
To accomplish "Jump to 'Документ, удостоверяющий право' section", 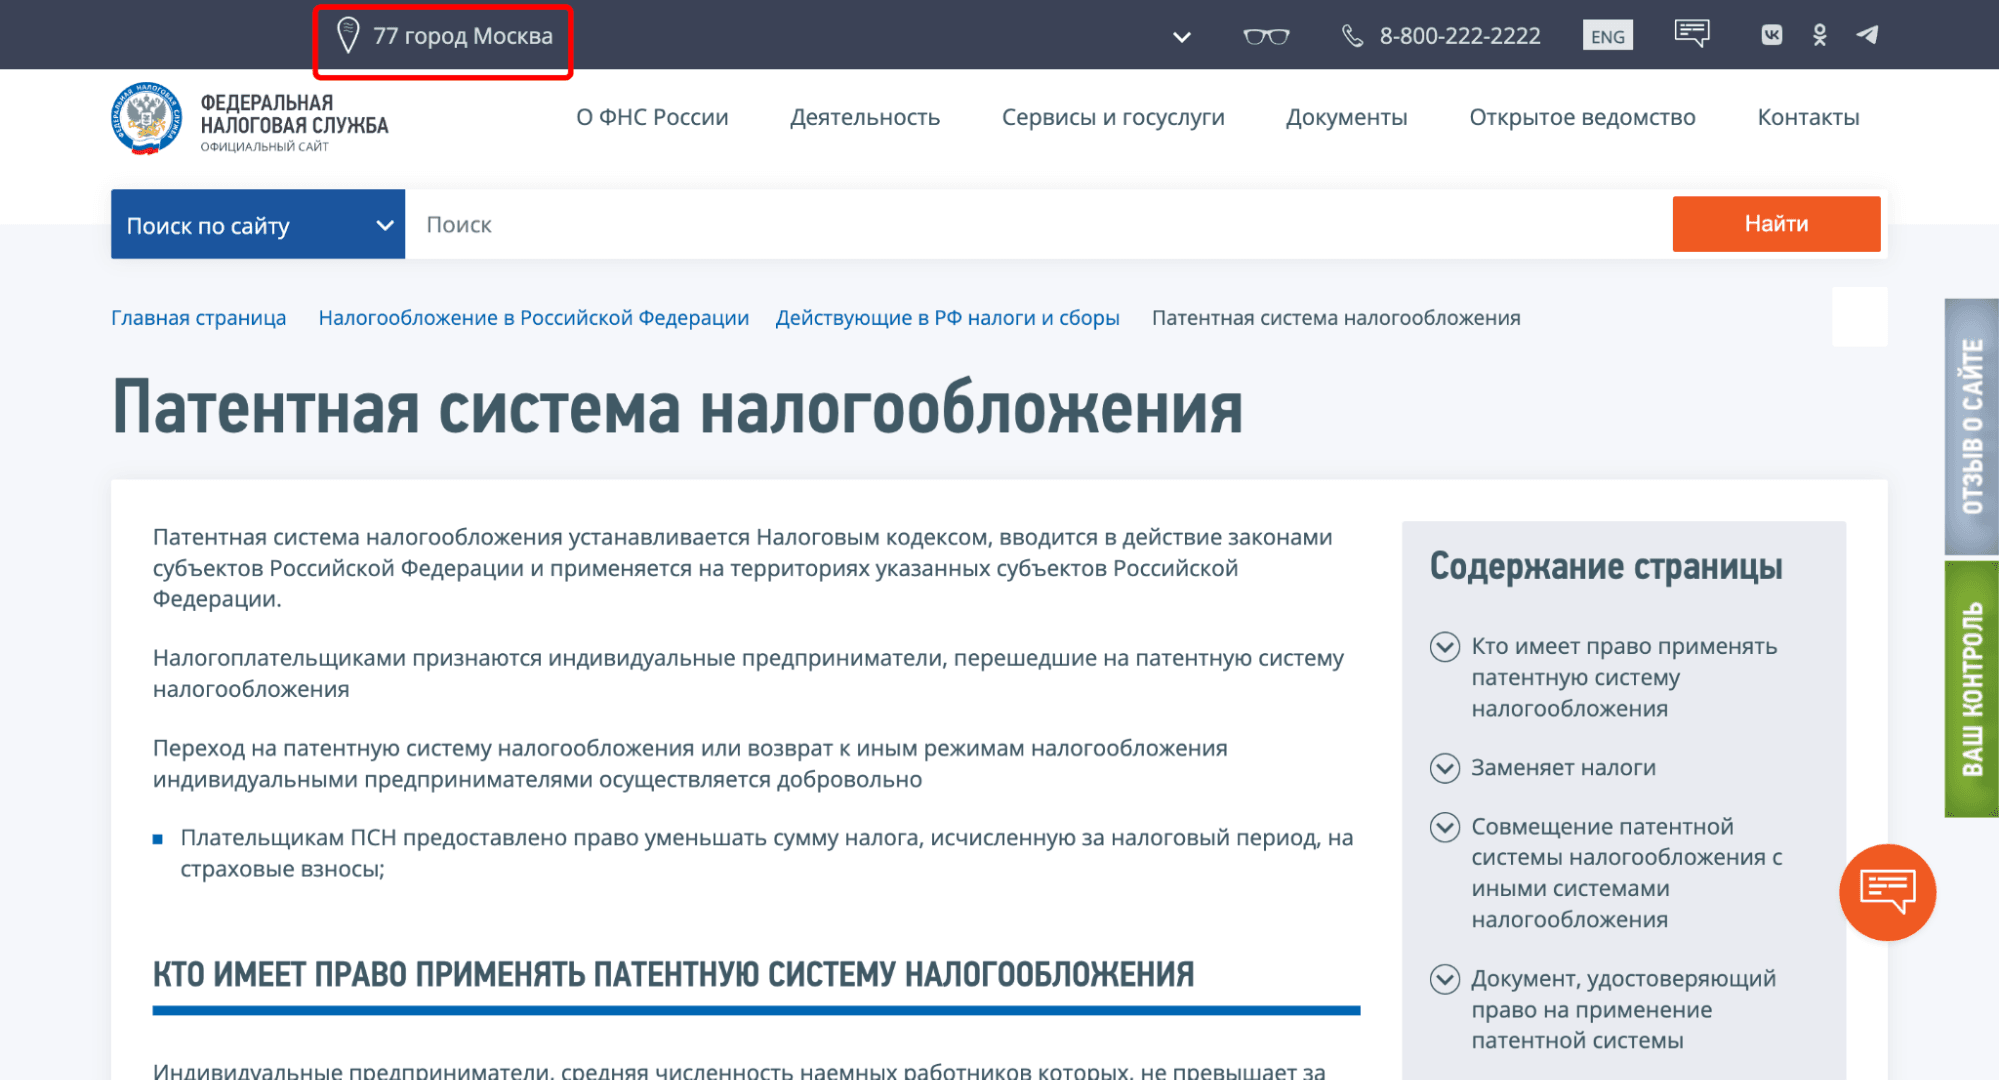I will 1623,1009.
